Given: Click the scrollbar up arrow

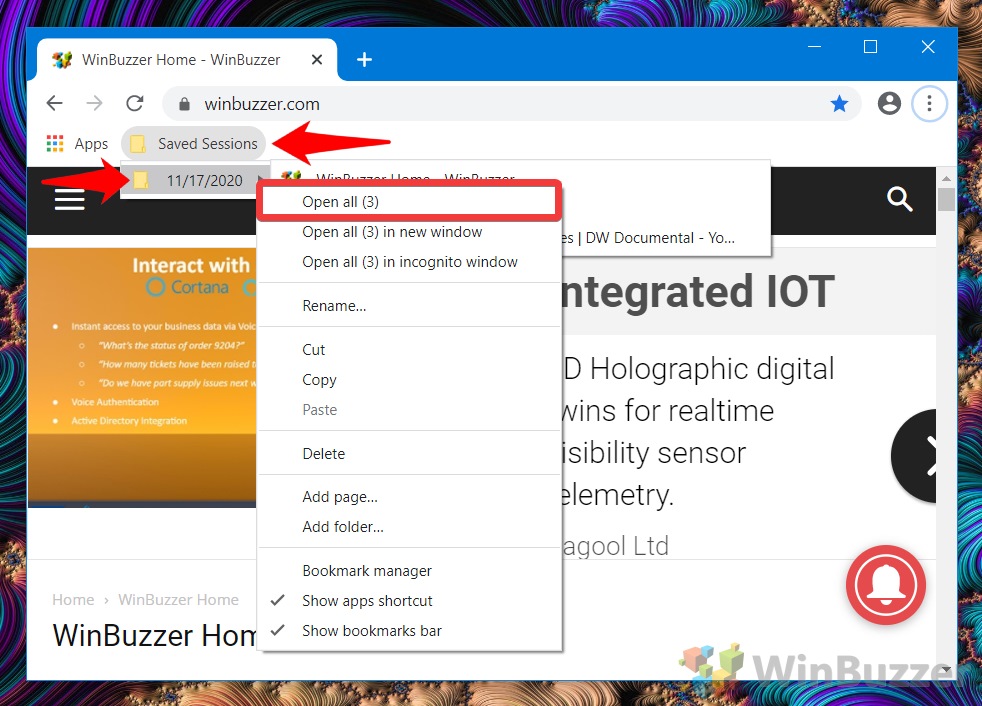Looking at the screenshot, I should (946, 179).
